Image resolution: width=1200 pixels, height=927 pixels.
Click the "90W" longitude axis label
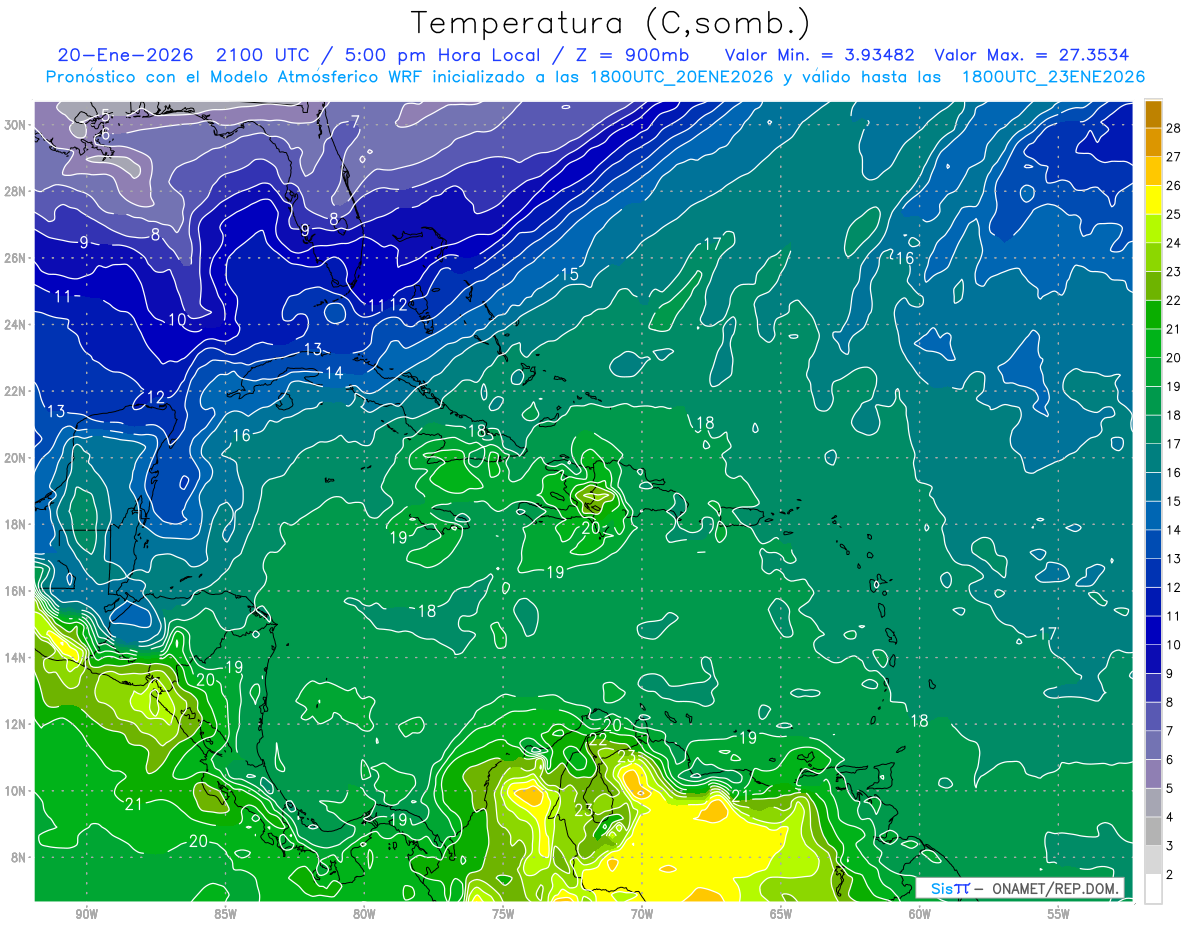(86, 915)
